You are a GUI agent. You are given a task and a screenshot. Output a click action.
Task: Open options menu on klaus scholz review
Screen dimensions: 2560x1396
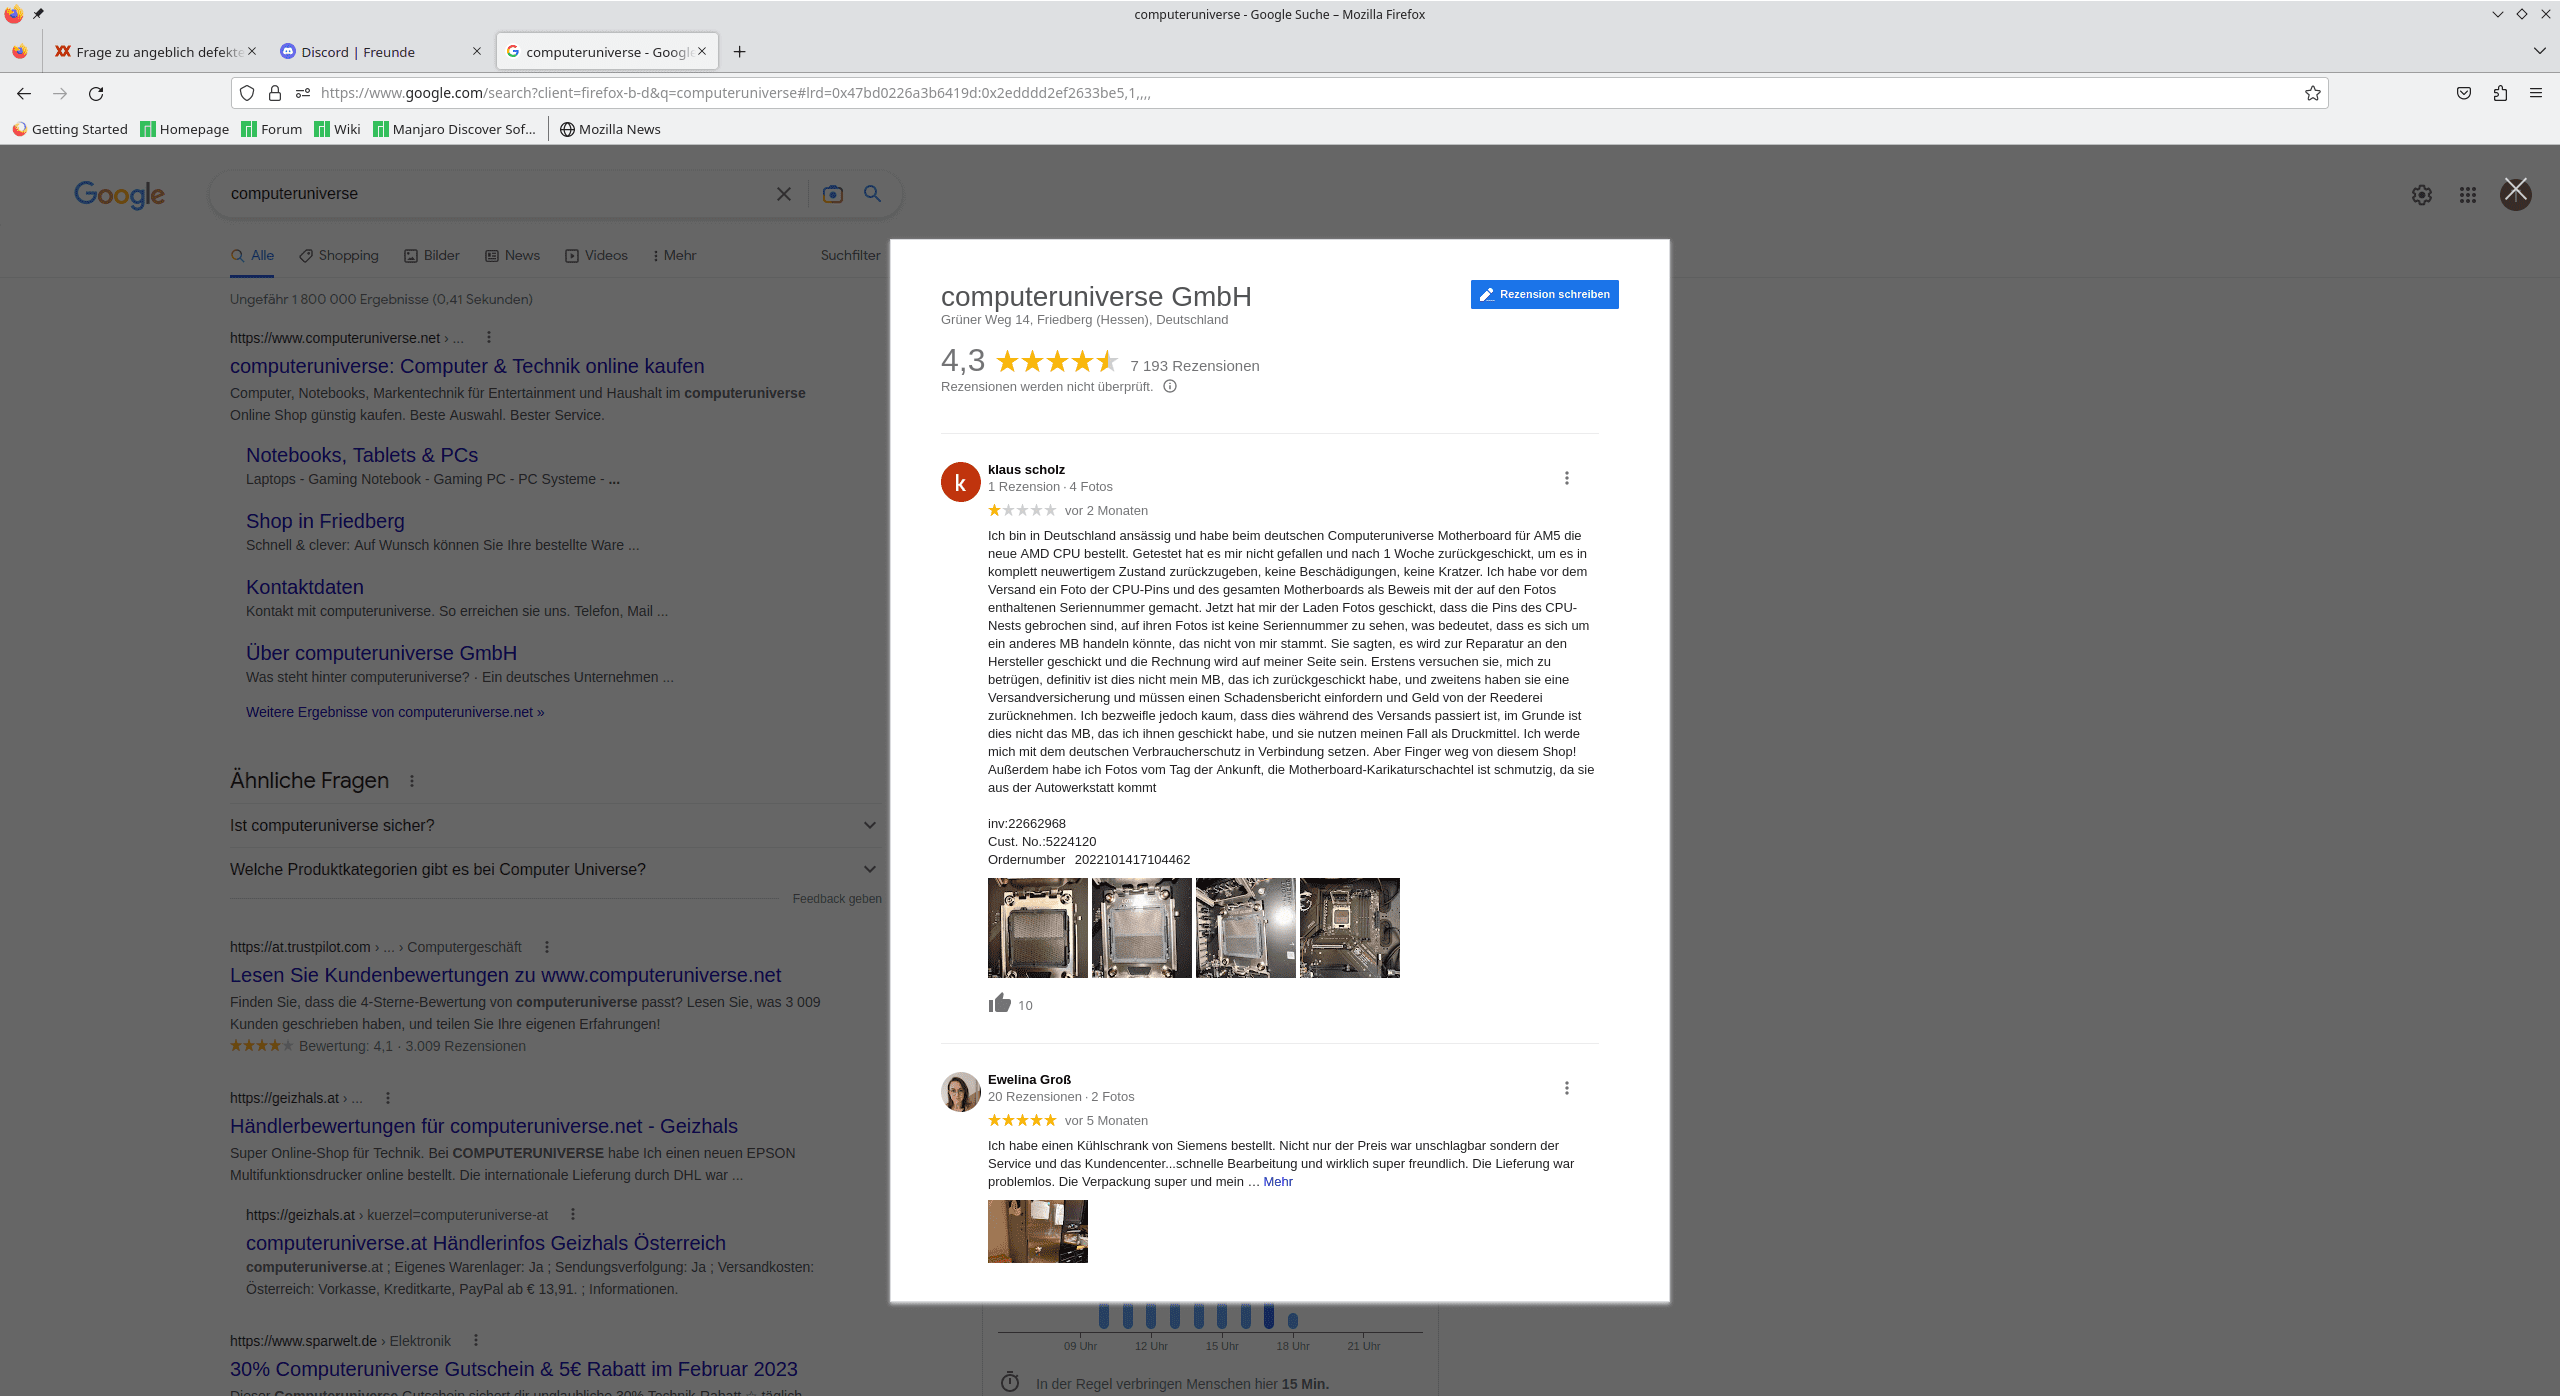pyautogui.click(x=1567, y=478)
